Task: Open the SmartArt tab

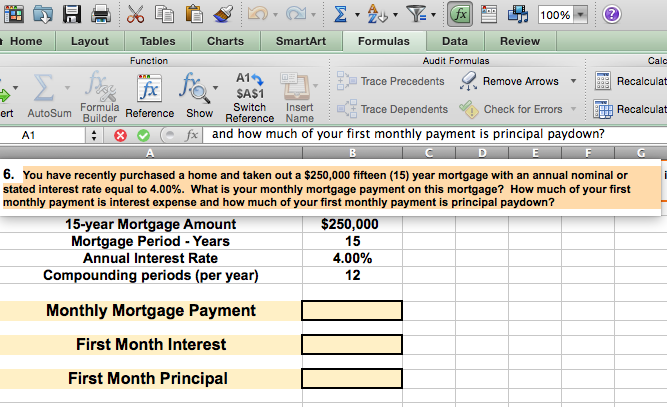Action: 301,41
